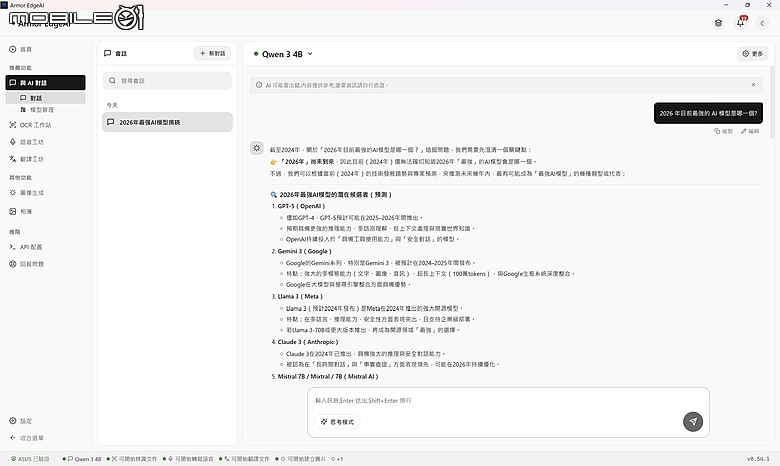This screenshot has height=466, width=780.
Task: Collapse the sidebar menu with arrow
Action: point(27,438)
